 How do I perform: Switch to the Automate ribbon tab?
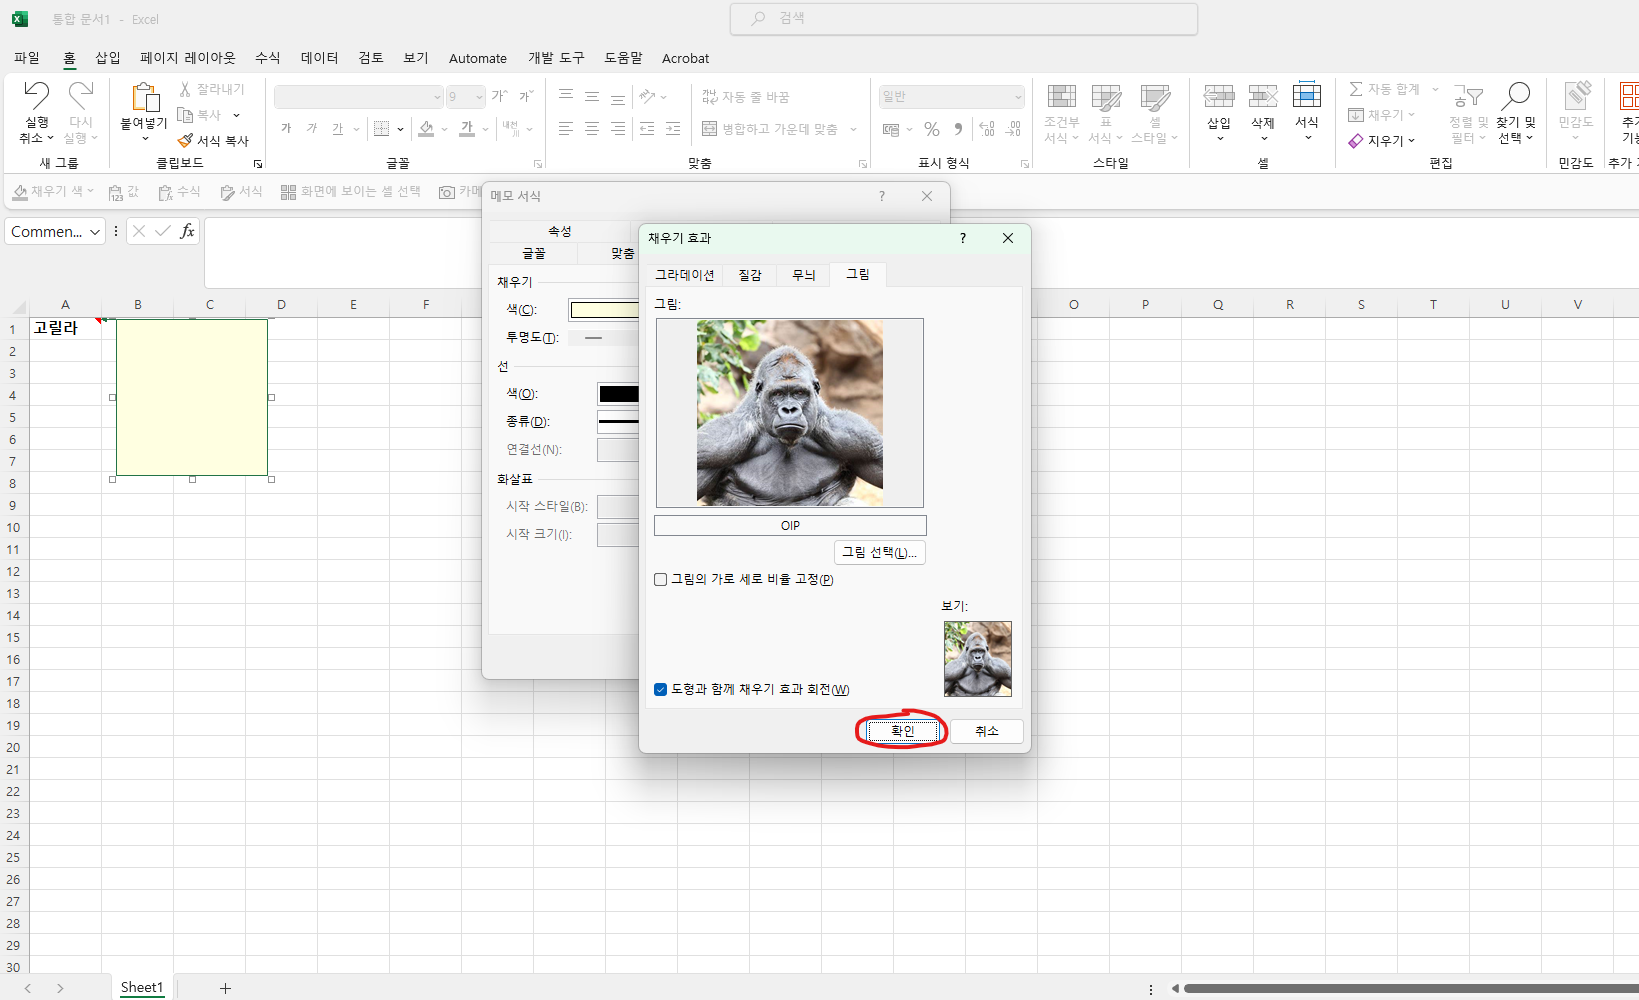pyautogui.click(x=478, y=58)
